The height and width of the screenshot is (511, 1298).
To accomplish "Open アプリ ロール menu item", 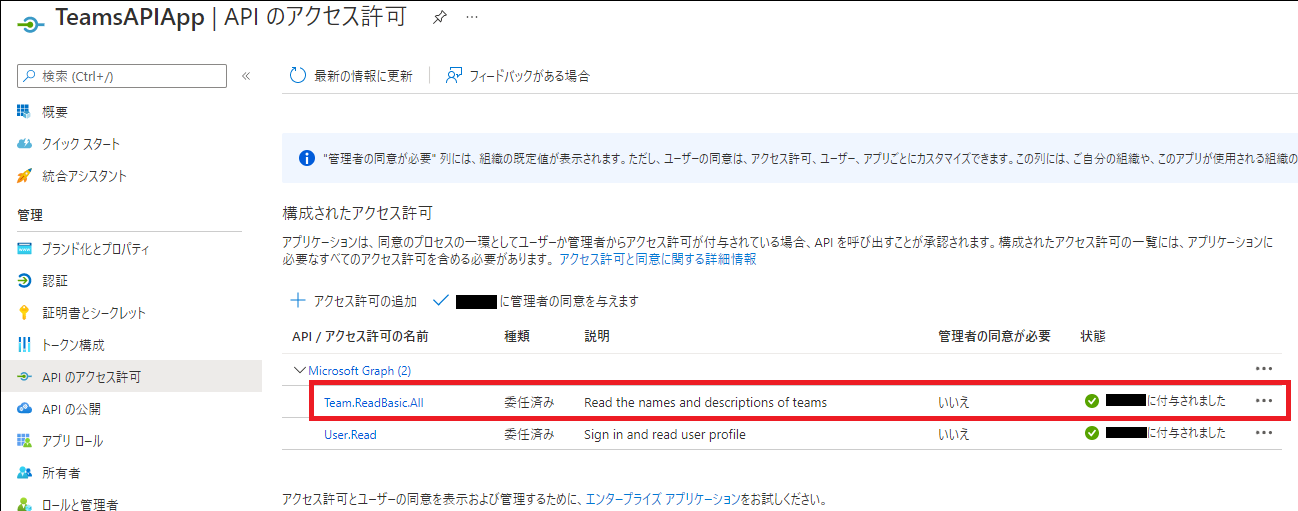I will click(x=72, y=441).
